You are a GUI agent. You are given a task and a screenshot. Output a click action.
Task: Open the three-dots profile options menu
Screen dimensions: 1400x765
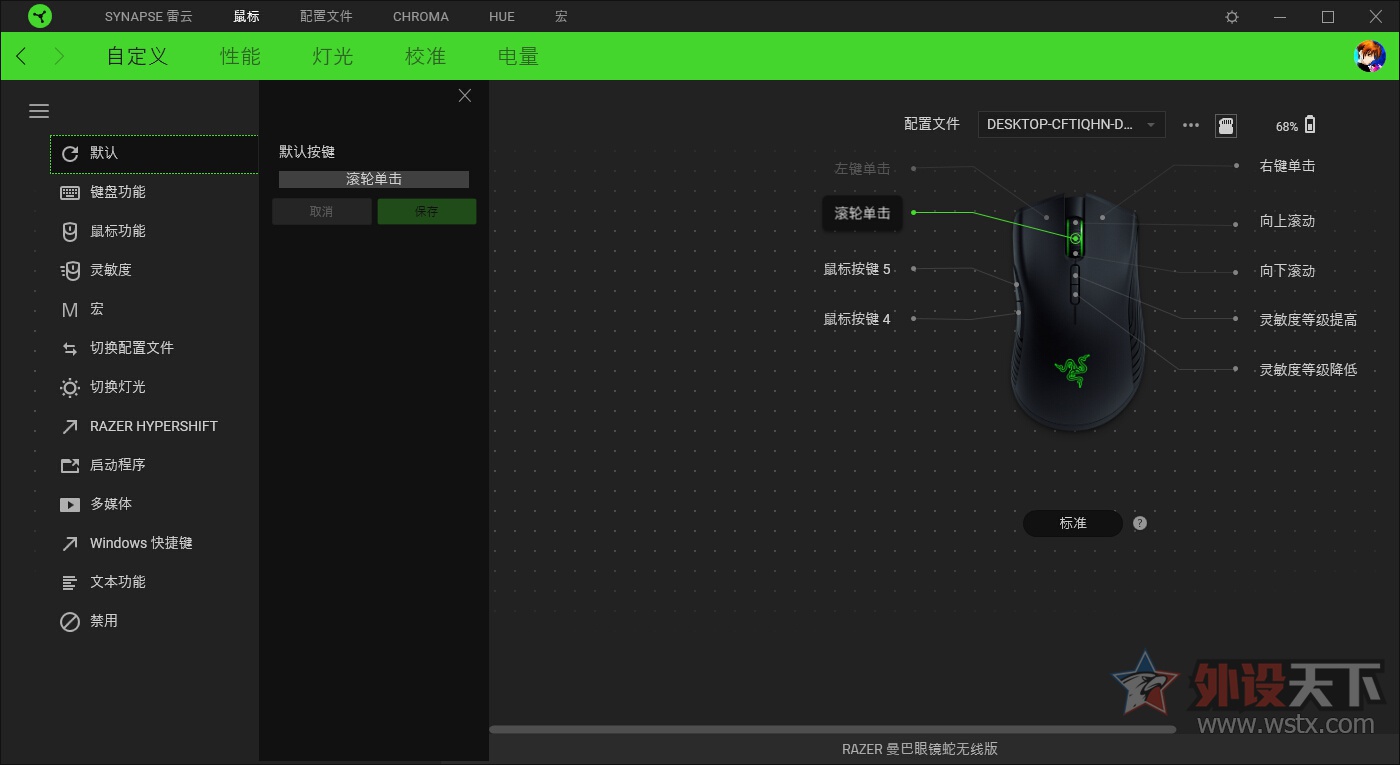1190,125
